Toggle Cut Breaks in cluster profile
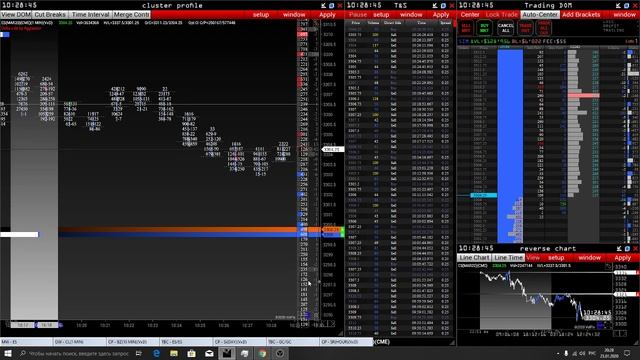This screenshot has height=360, width=640. point(50,14)
